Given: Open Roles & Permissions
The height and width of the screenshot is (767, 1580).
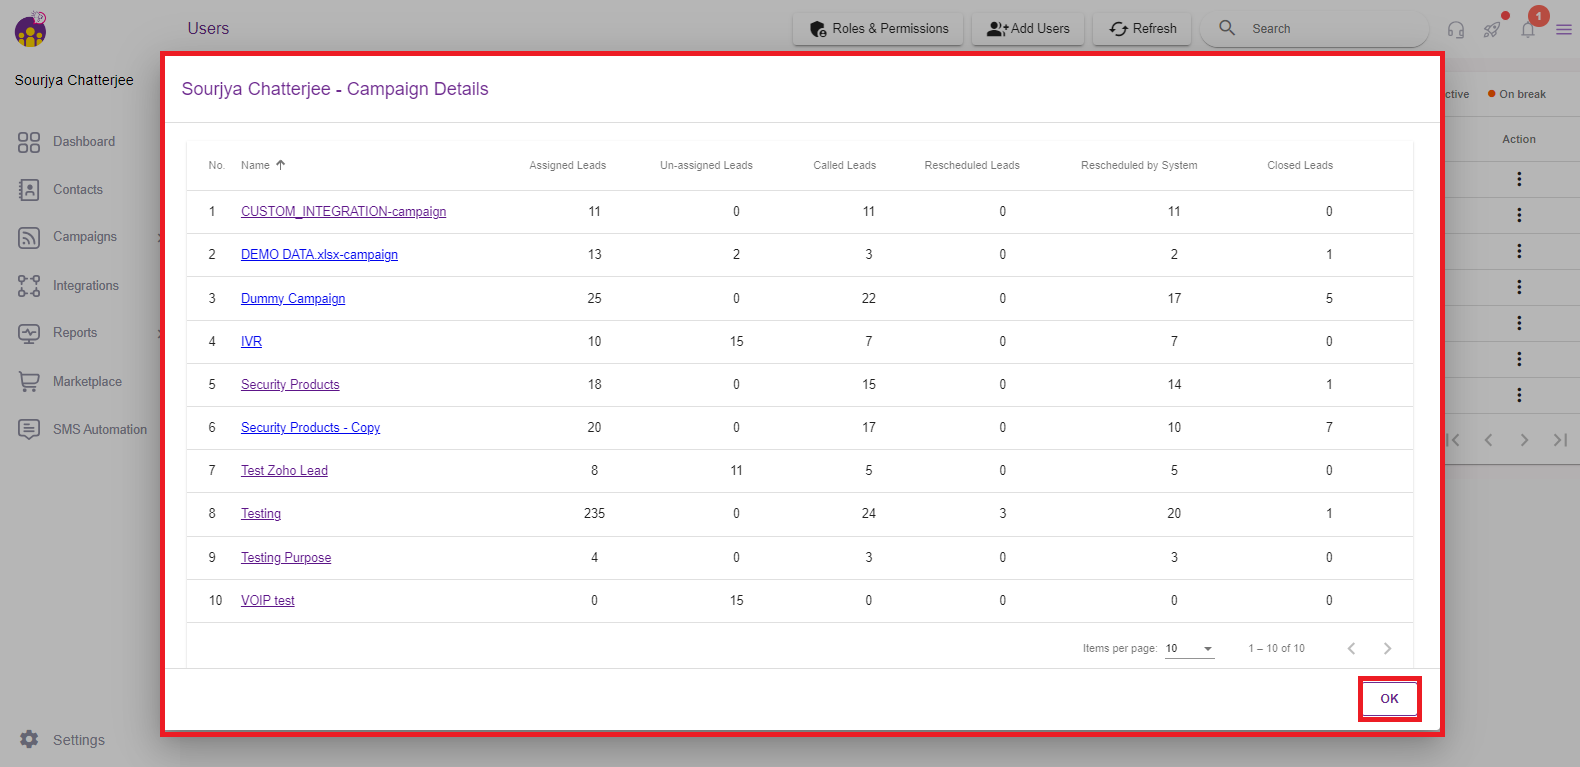Looking at the screenshot, I should coord(878,29).
